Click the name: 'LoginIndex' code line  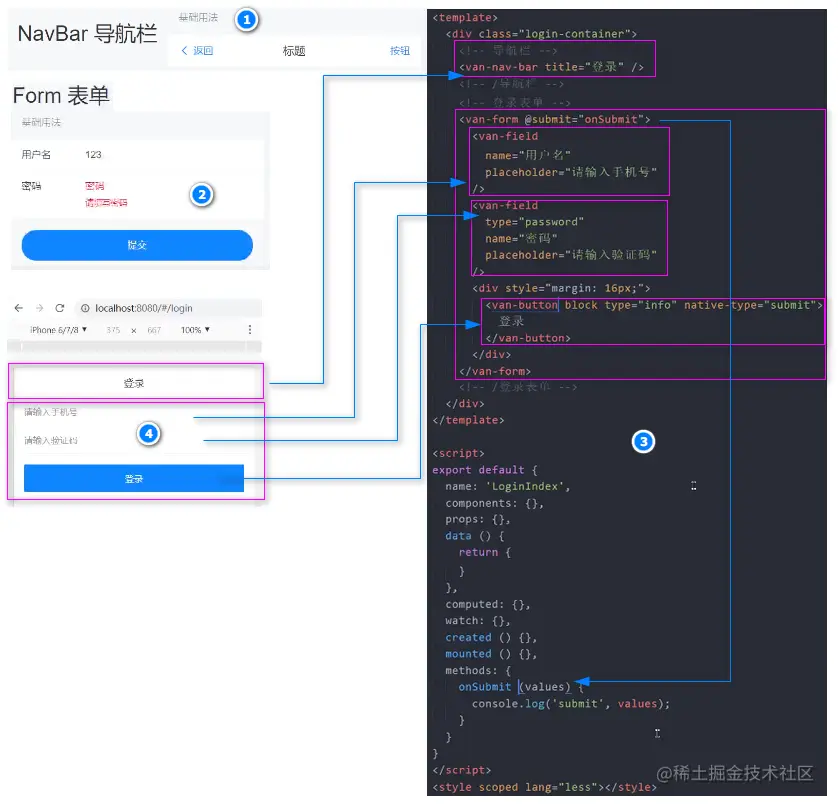coord(508,486)
